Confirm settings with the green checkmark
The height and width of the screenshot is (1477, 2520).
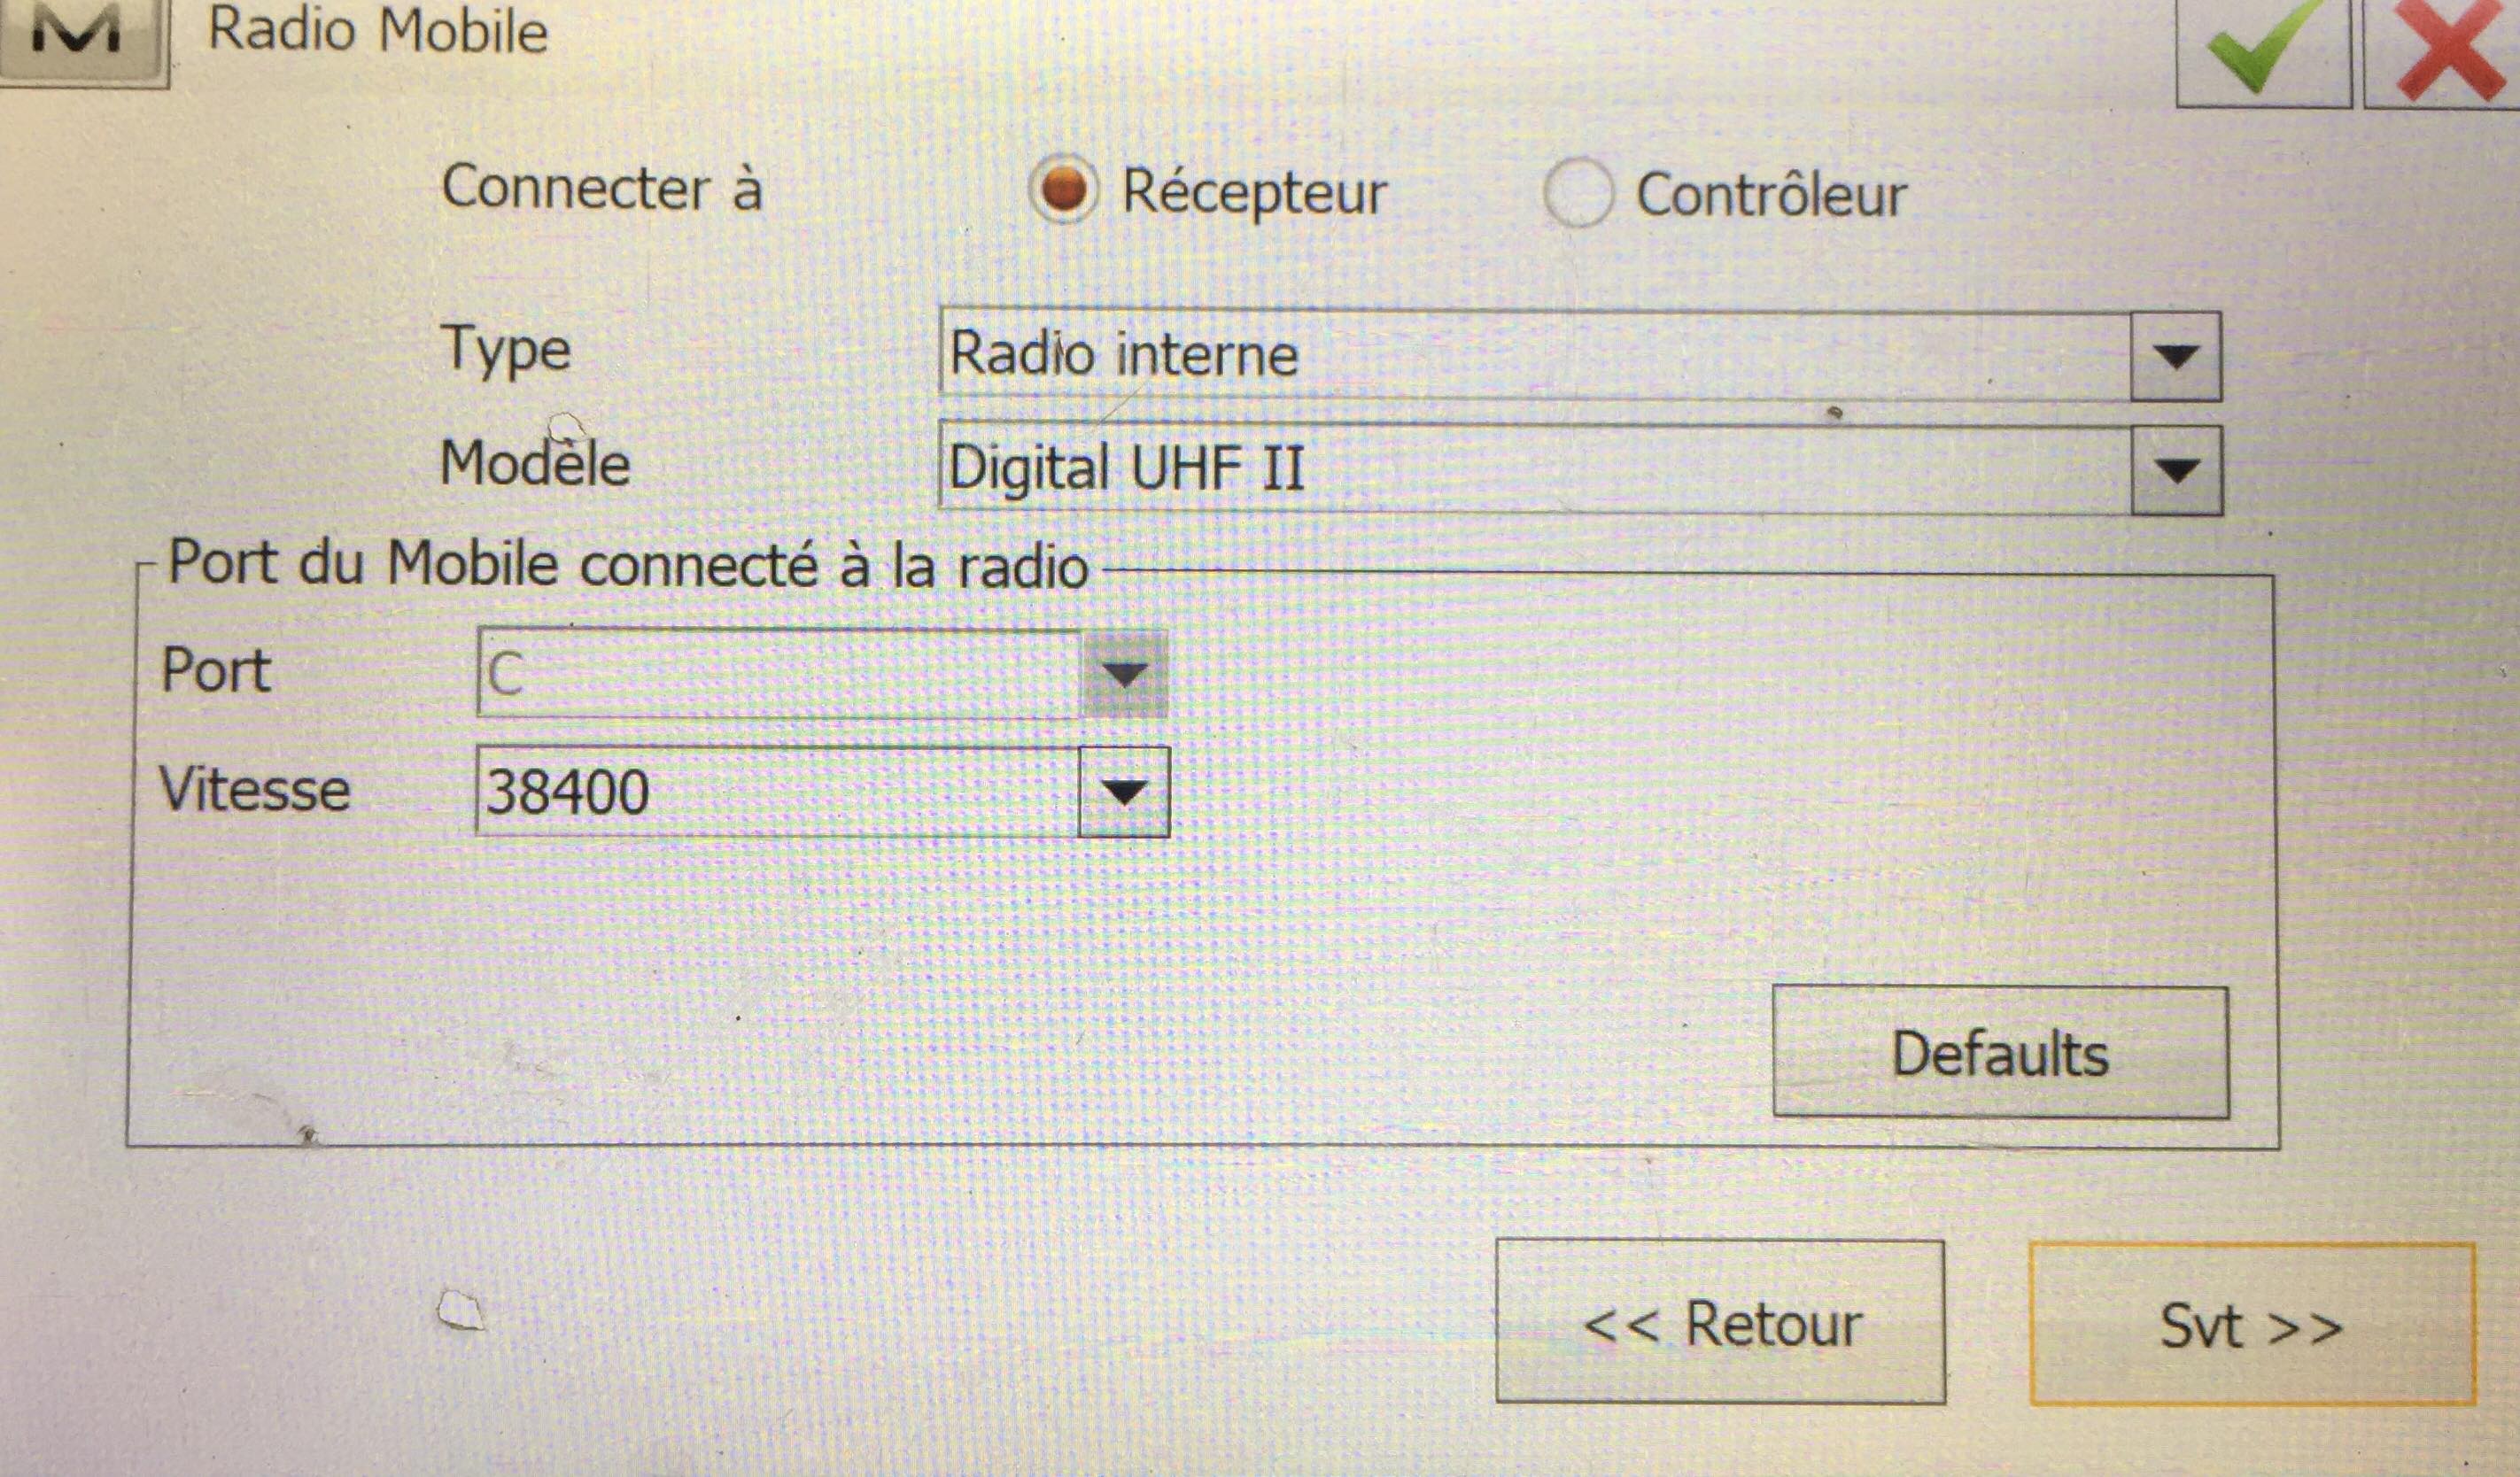[x=2262, y=50]
